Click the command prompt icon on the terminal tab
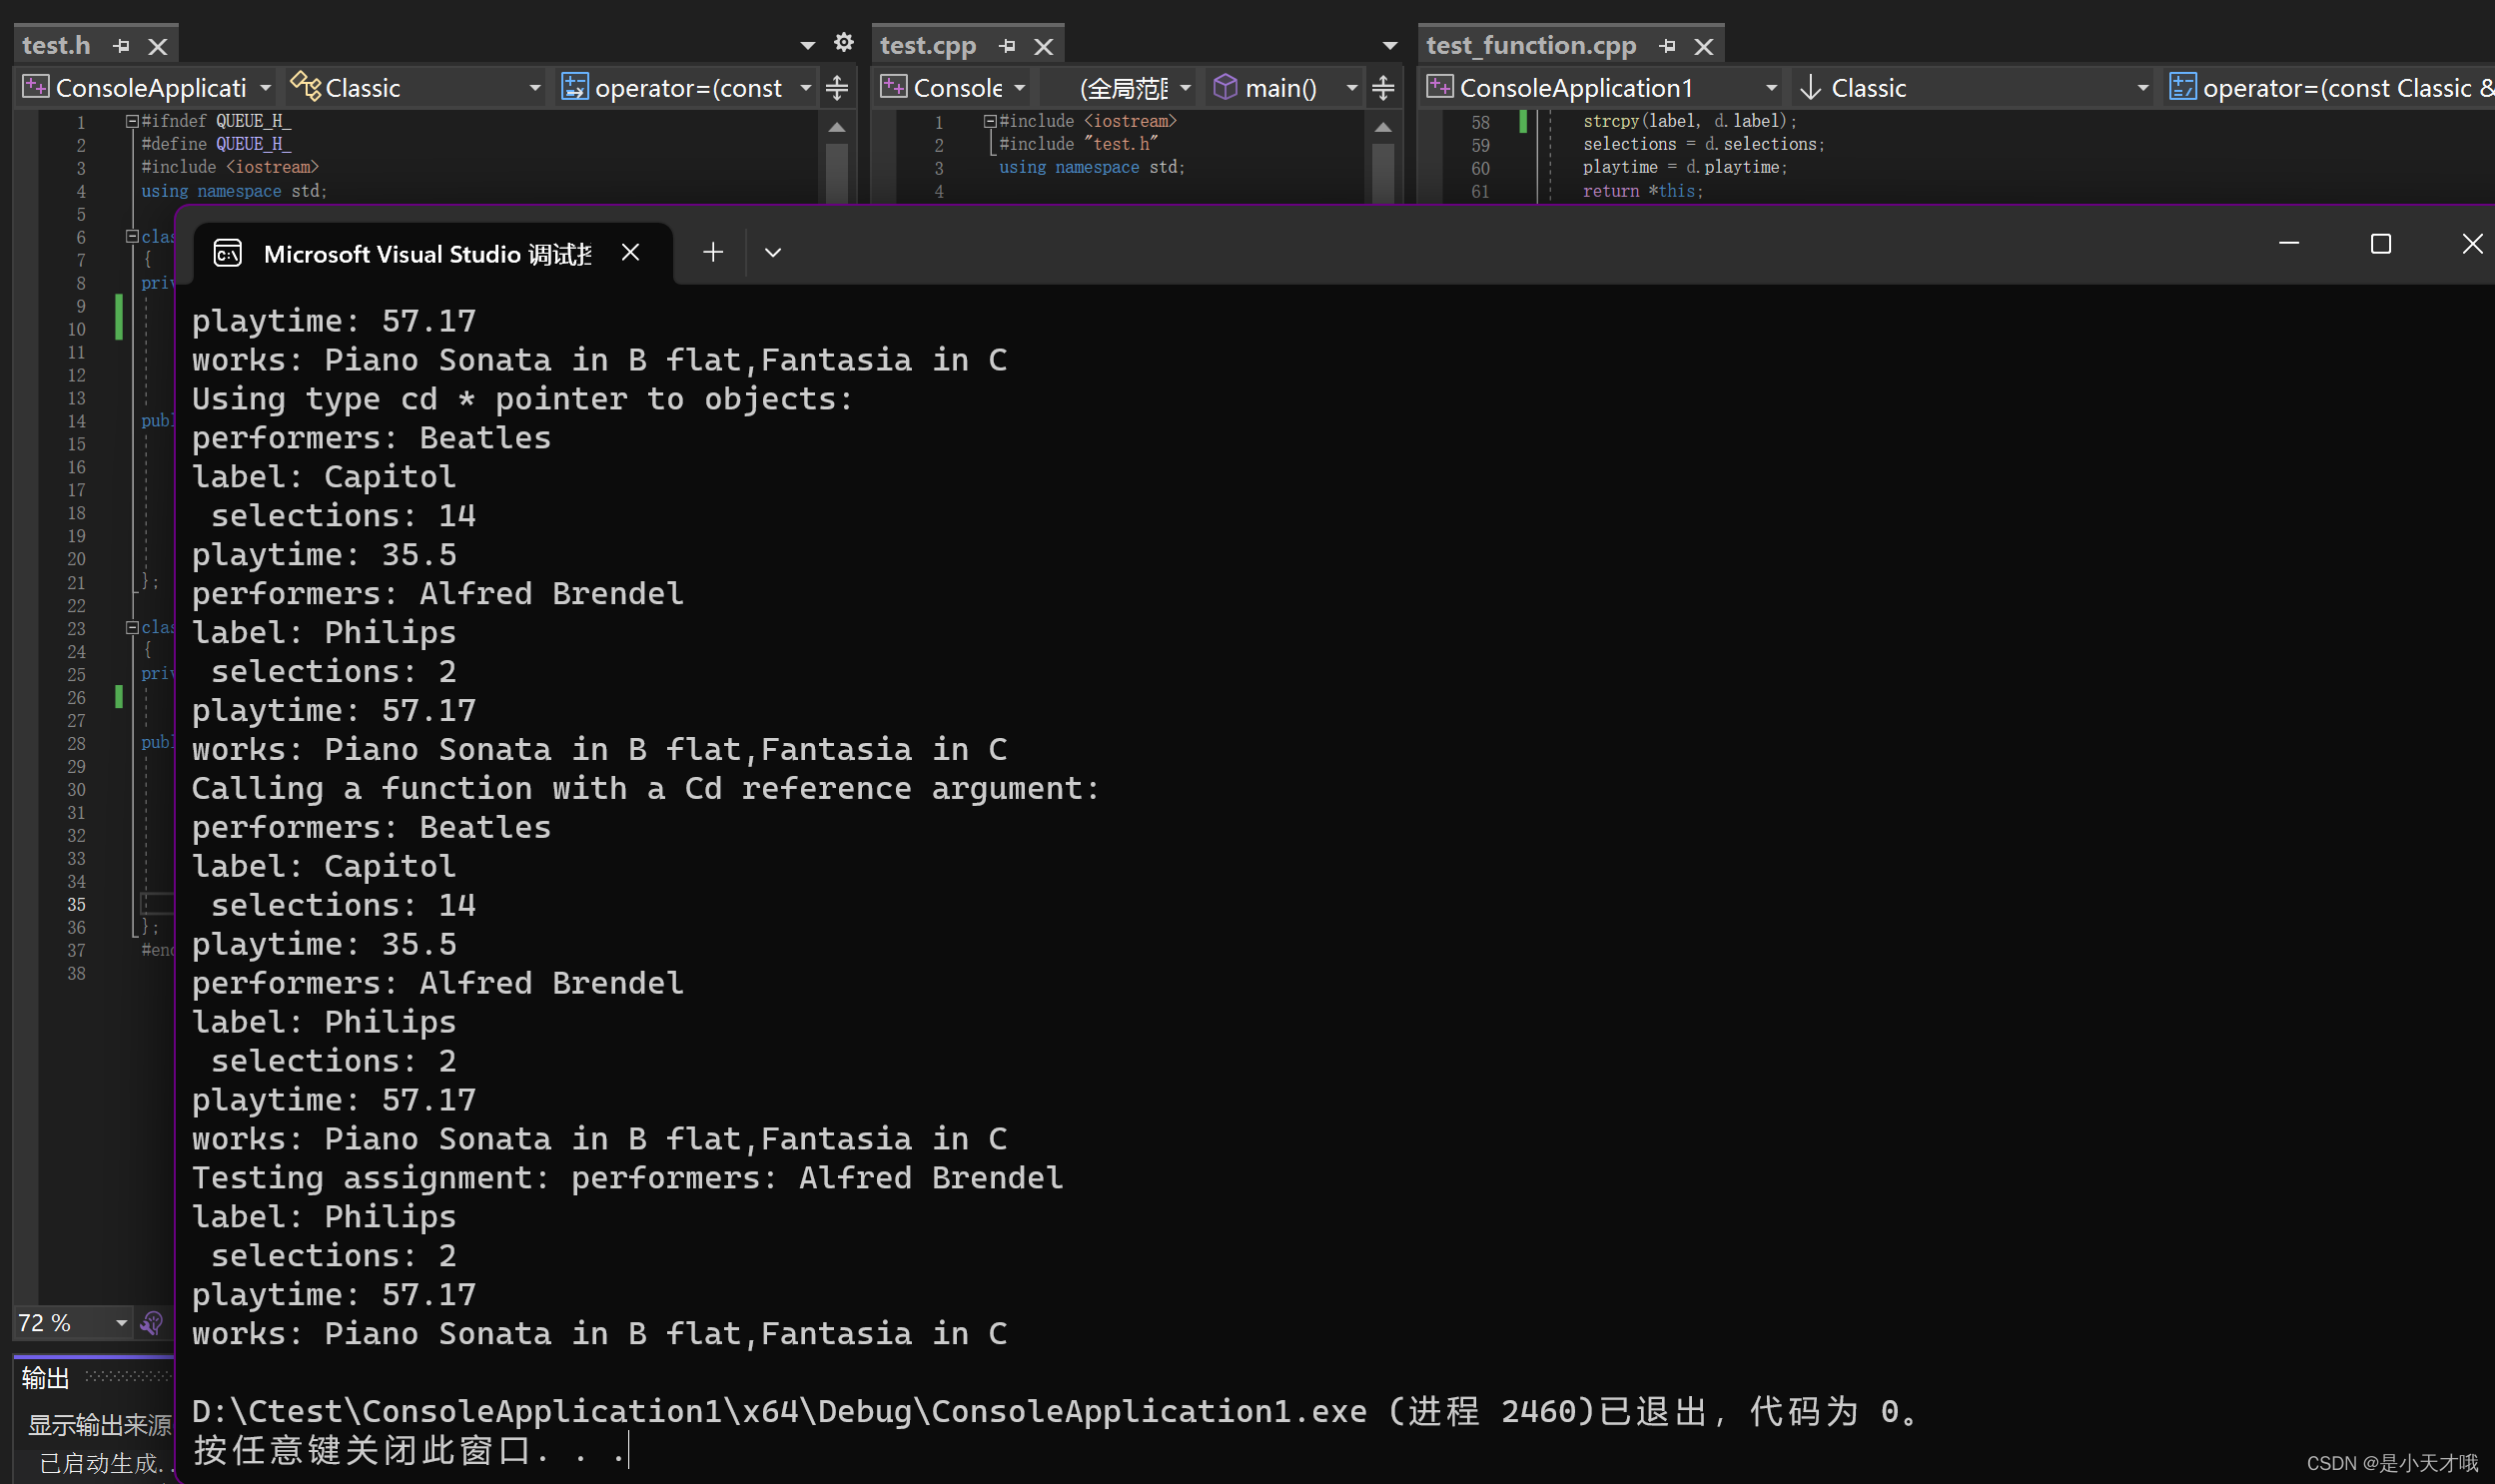The image size is (2495, 1484). [x=228, y=253]
